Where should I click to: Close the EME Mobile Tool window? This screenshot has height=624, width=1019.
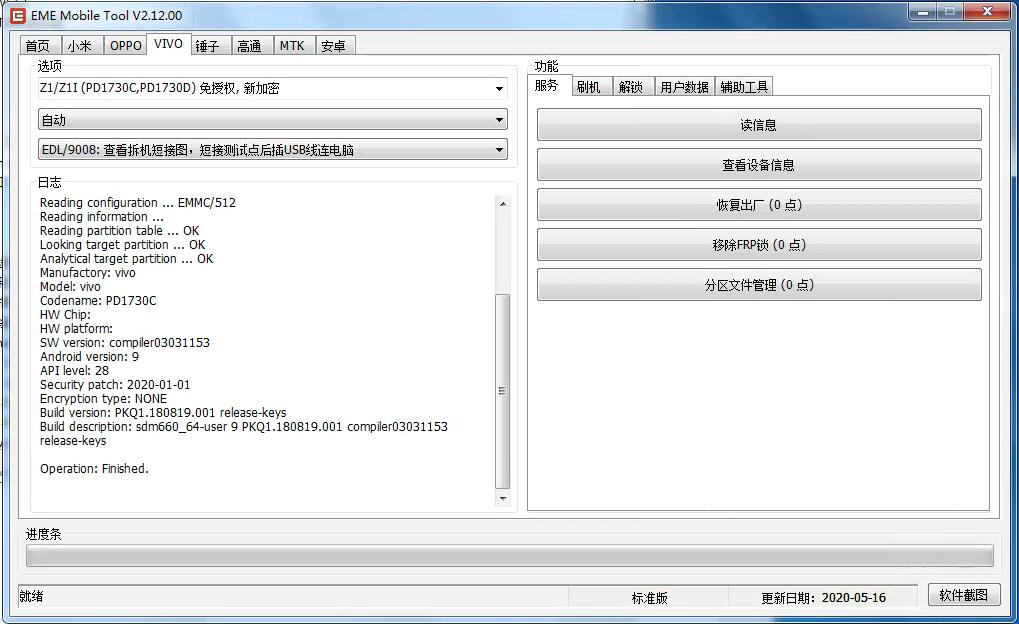(x=988, y=11)
